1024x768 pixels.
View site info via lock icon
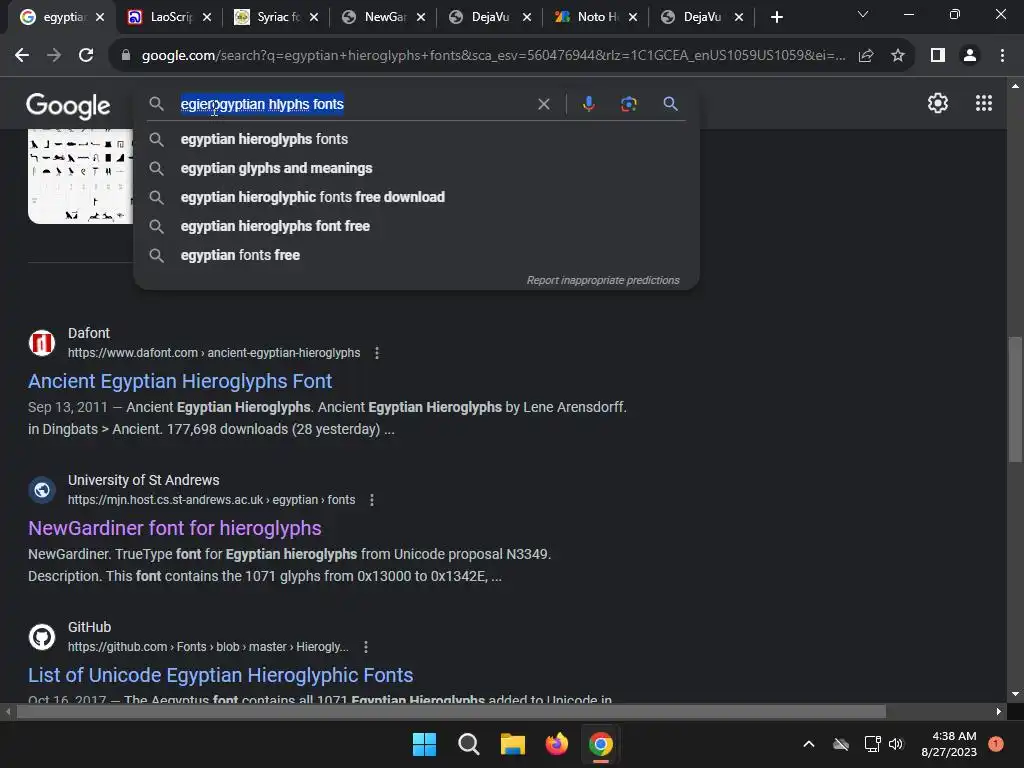pos(126,56)
